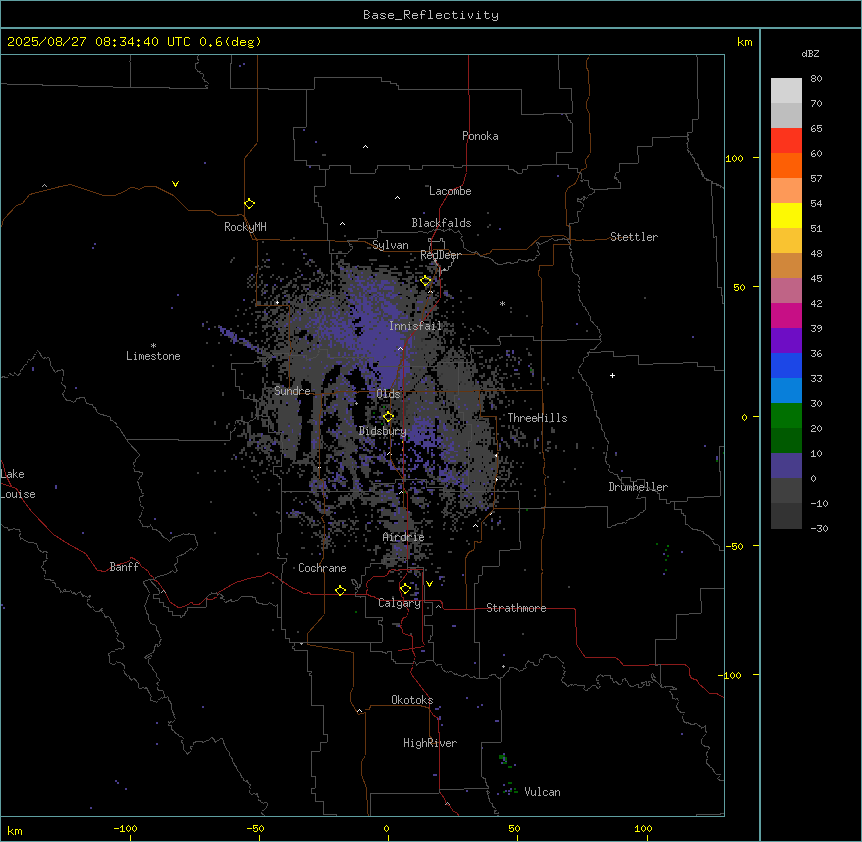The image size is (862, 842).
Task: Click the 80 value on dBZ legend
Action: coord(816,79)
